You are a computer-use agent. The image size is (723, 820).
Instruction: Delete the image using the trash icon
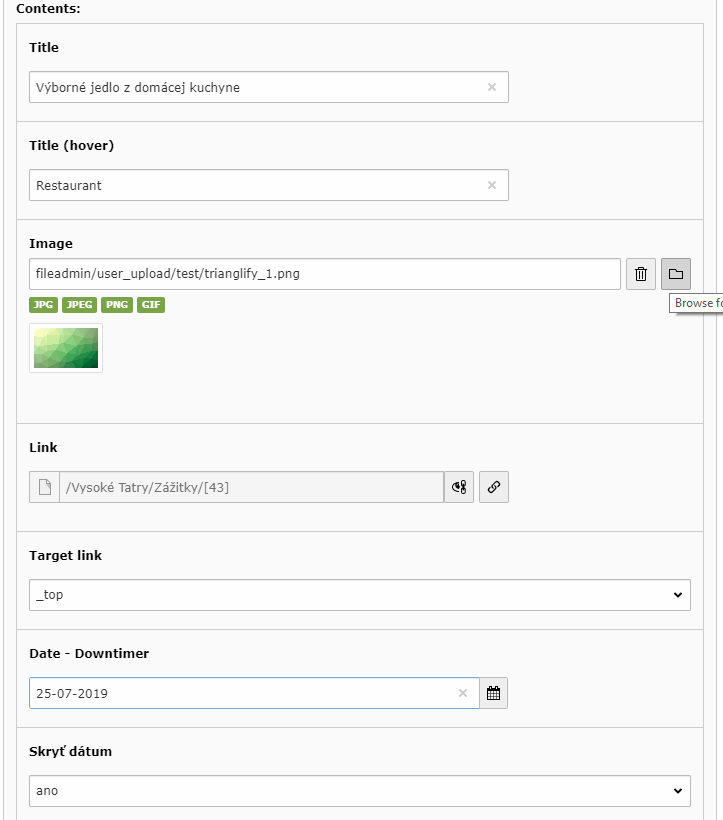(x=641, y=274)
